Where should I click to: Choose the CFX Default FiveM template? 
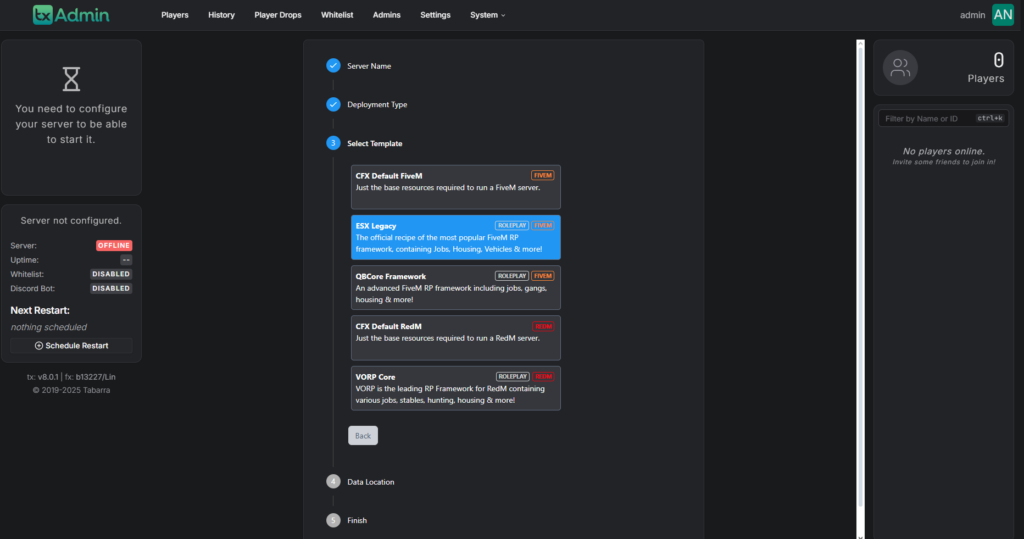pyautogui.click(x=455, y=187)
